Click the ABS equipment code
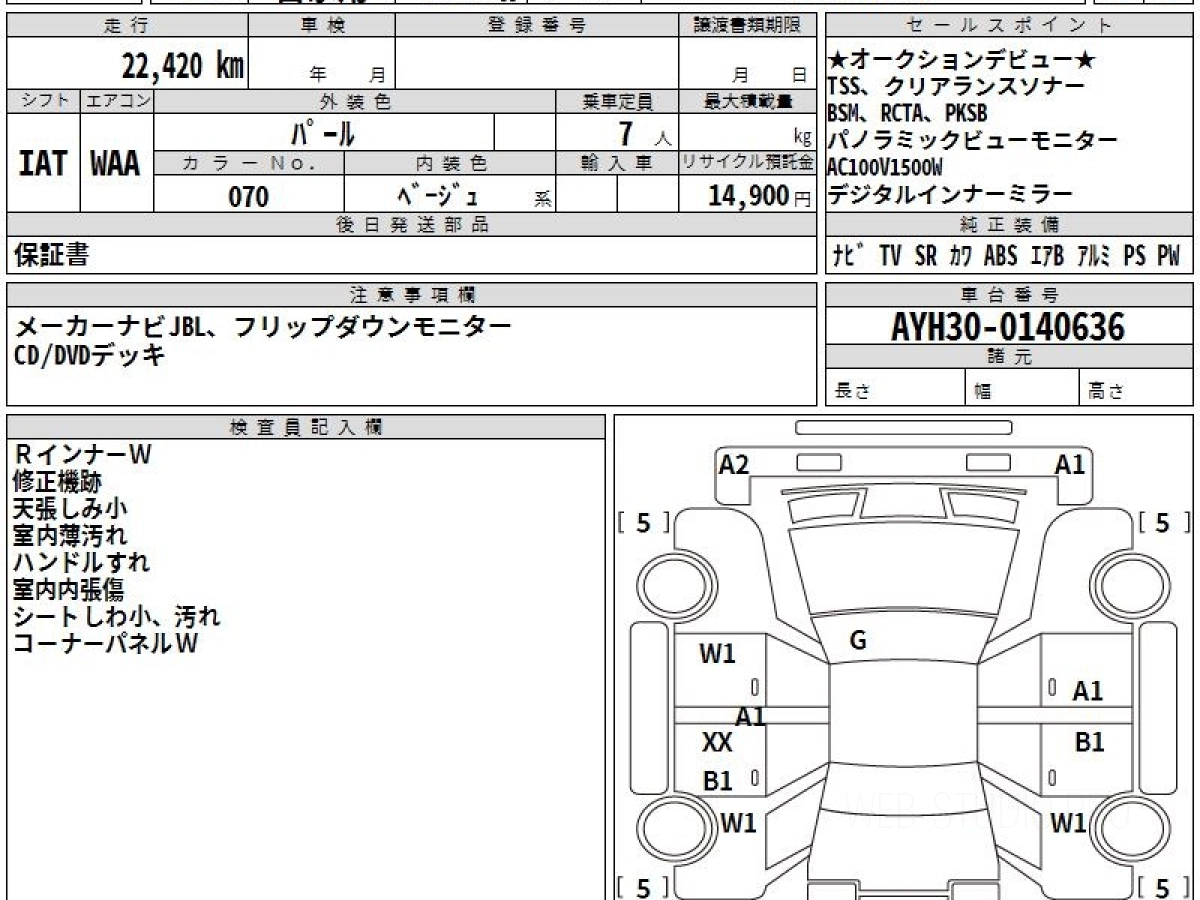This screenshot has height=900, width=1200. pyautogui.click(x=1000, y=257)
